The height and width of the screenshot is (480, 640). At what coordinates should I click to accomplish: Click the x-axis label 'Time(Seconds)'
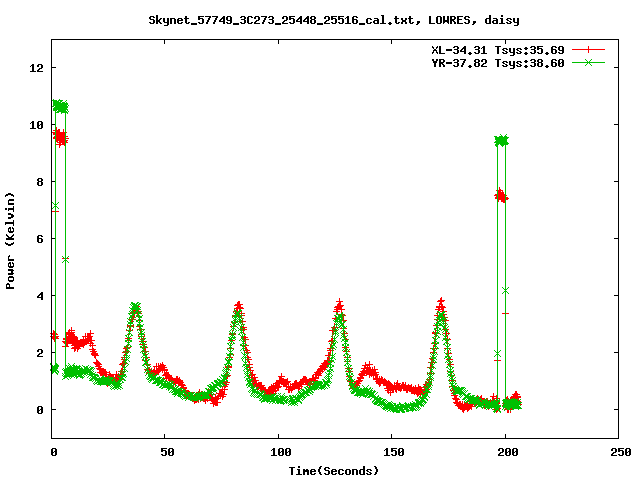tap(334, 471)
